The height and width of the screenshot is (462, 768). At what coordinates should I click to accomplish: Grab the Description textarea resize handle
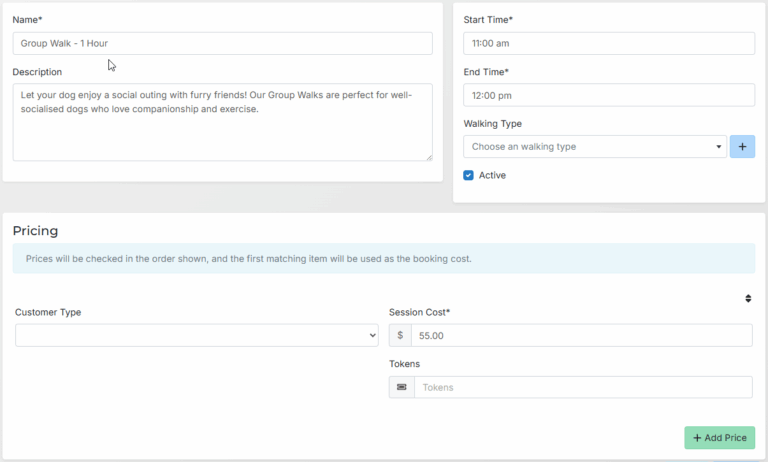click(428, 156)
